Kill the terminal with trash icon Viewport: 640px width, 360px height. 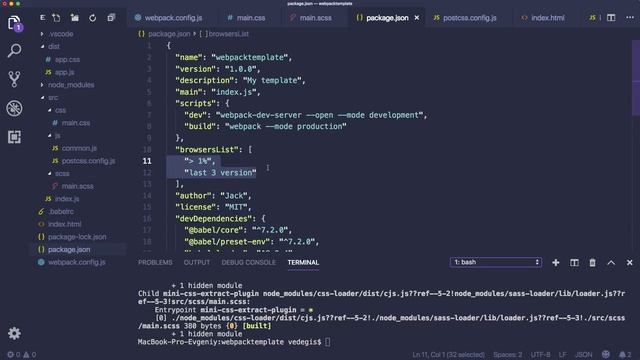pos(592,262)
